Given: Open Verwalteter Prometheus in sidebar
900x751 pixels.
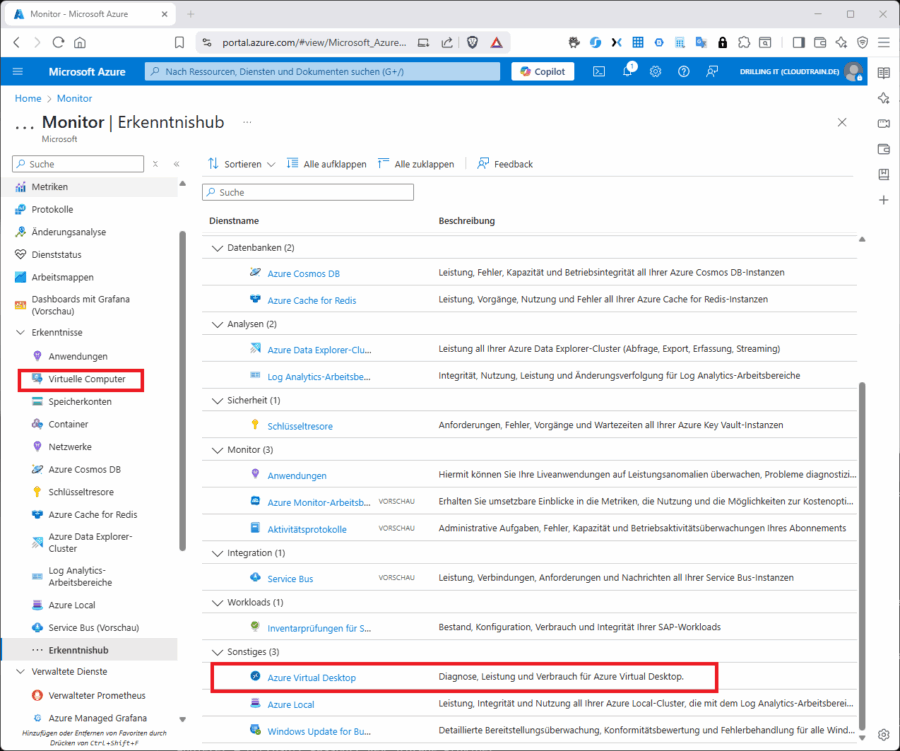Looking at the screenshot, I should pyautogui.click(x=97, y=696).
